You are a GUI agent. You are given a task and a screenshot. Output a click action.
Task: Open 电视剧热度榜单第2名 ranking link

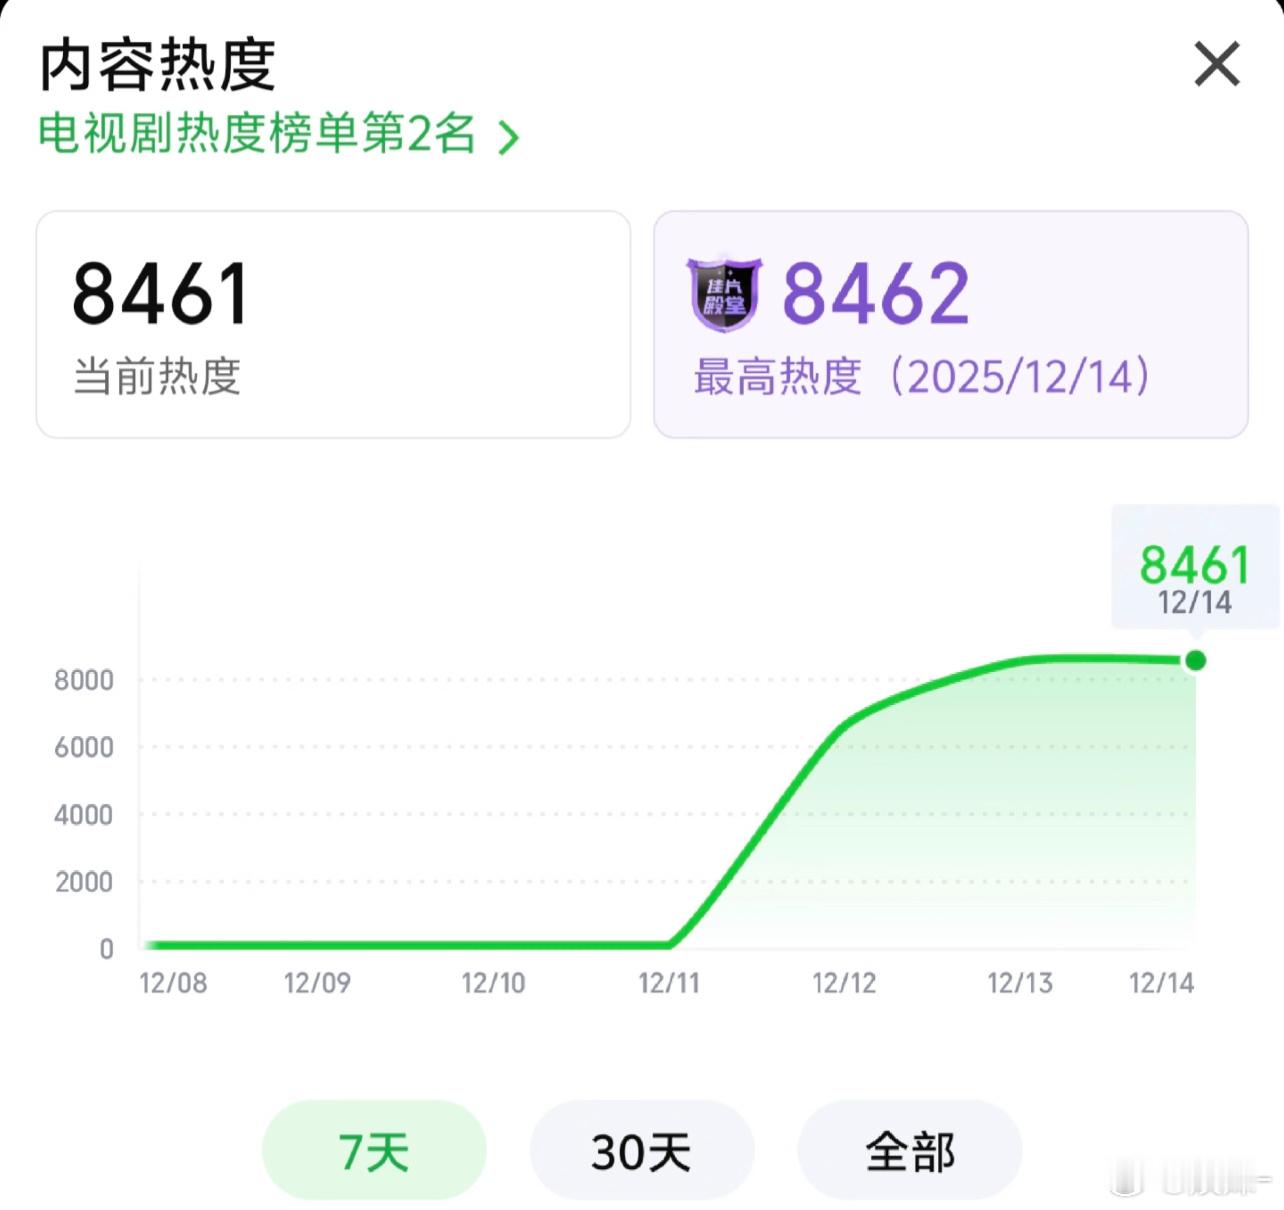coord(257,133)
